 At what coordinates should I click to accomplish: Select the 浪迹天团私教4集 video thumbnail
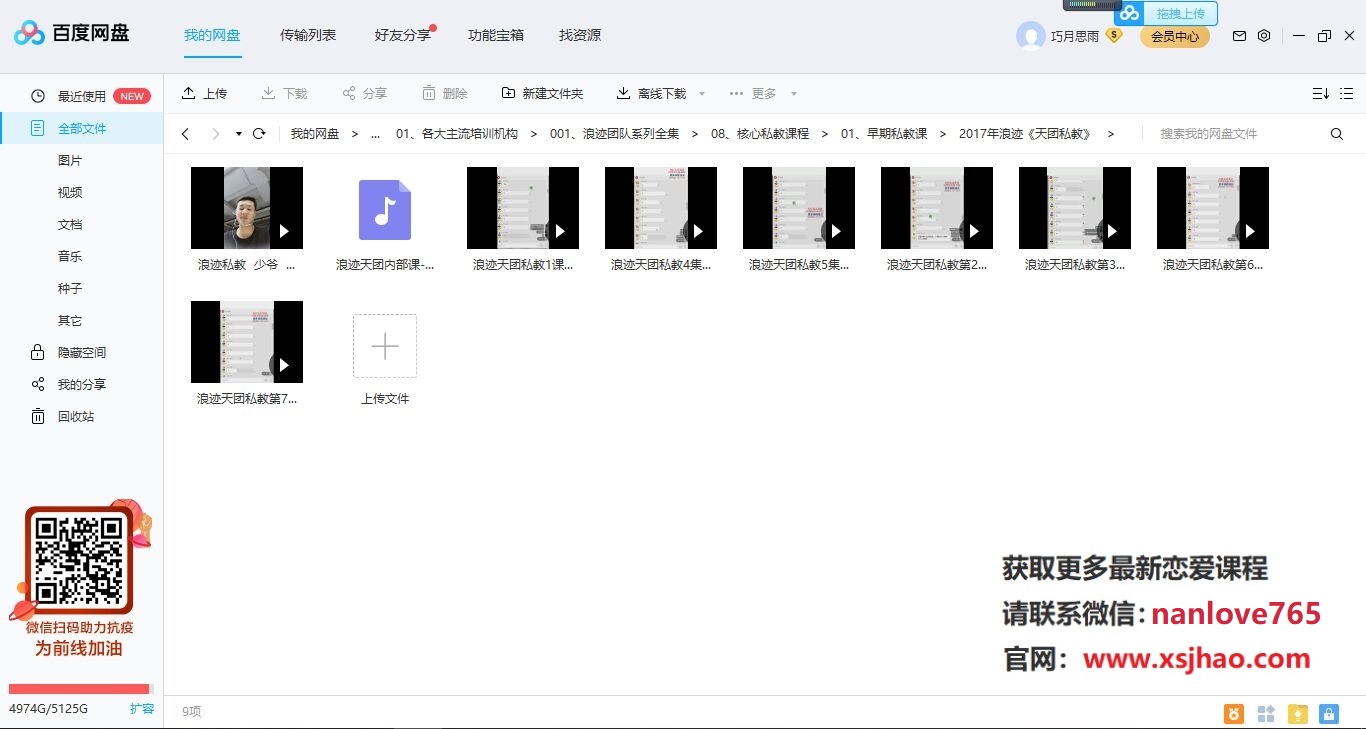click(661, 208)
